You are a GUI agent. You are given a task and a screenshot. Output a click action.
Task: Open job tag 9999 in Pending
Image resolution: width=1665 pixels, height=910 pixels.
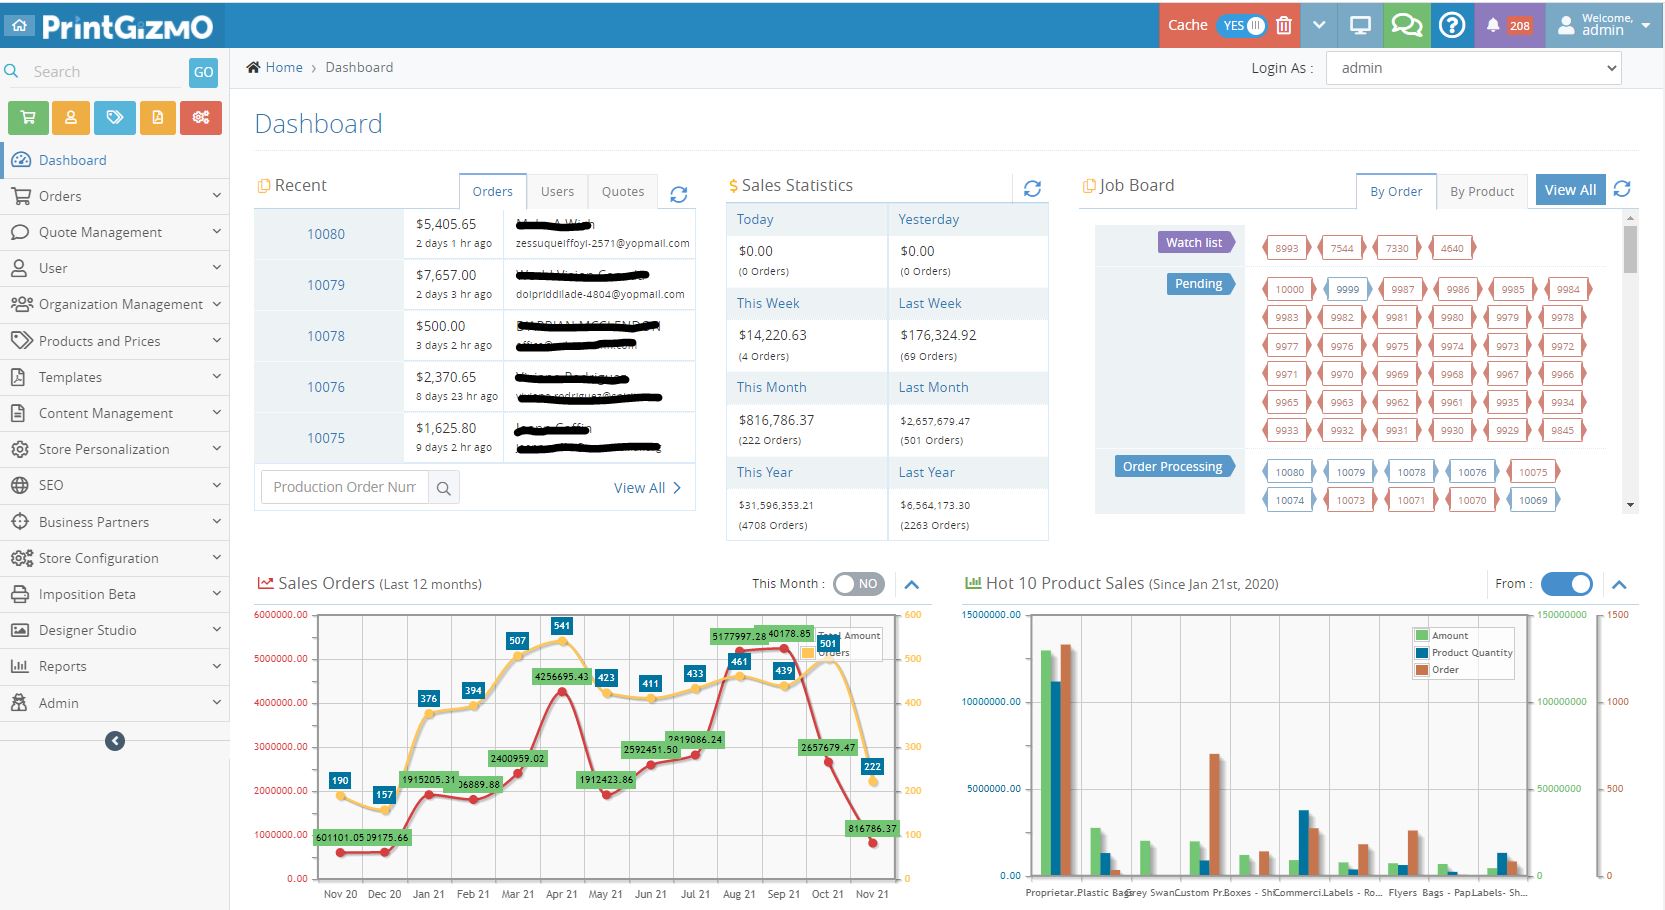[x=1347, y=289]
